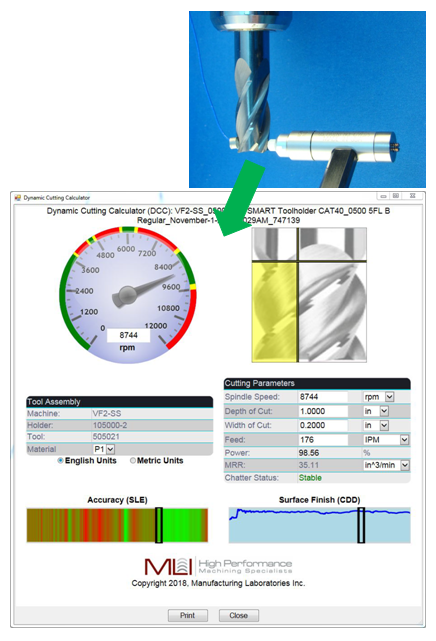Select the Metric Units radio button

click(133, 461)
